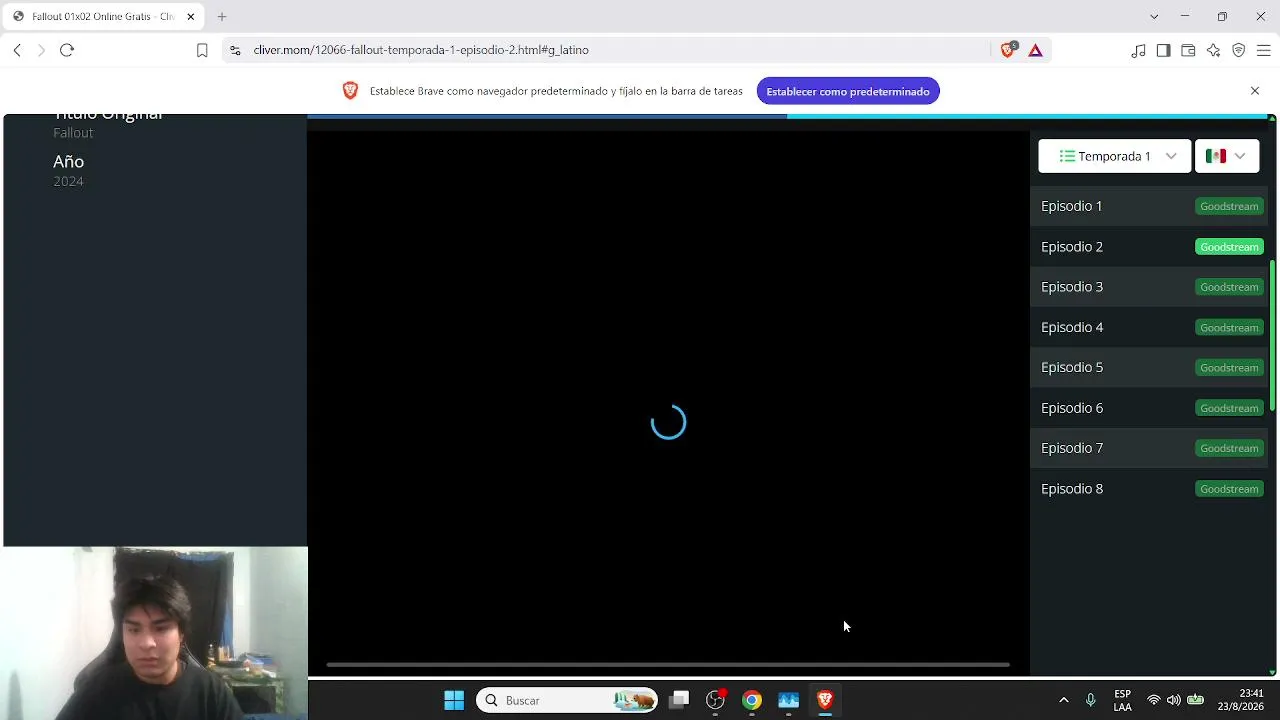Show hidden system tray icons chevron
1280x720 pixels.
coord(1064,700)
